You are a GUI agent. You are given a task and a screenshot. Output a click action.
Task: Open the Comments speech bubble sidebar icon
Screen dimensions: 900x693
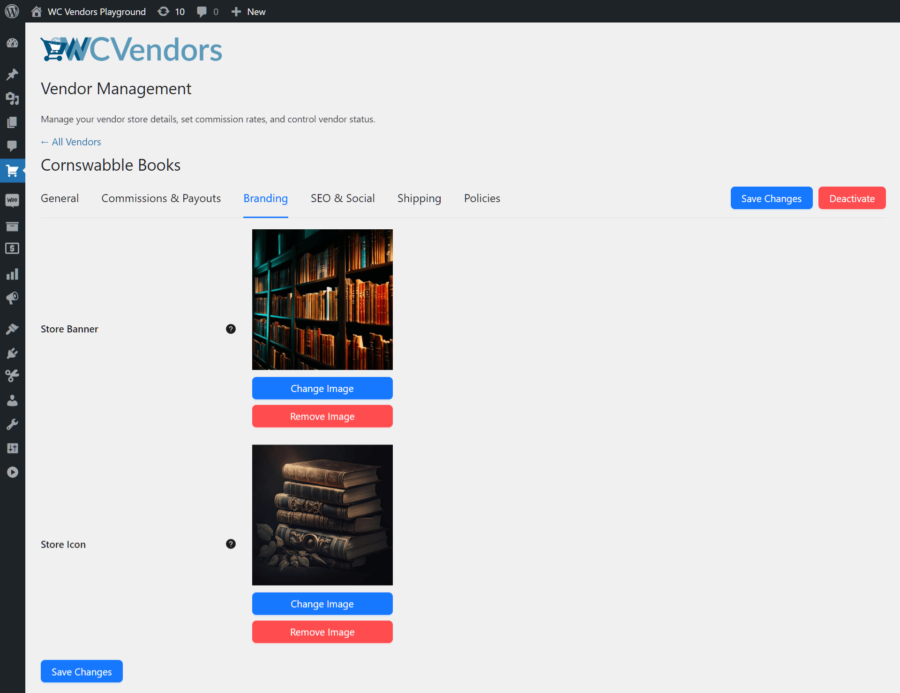12,145
